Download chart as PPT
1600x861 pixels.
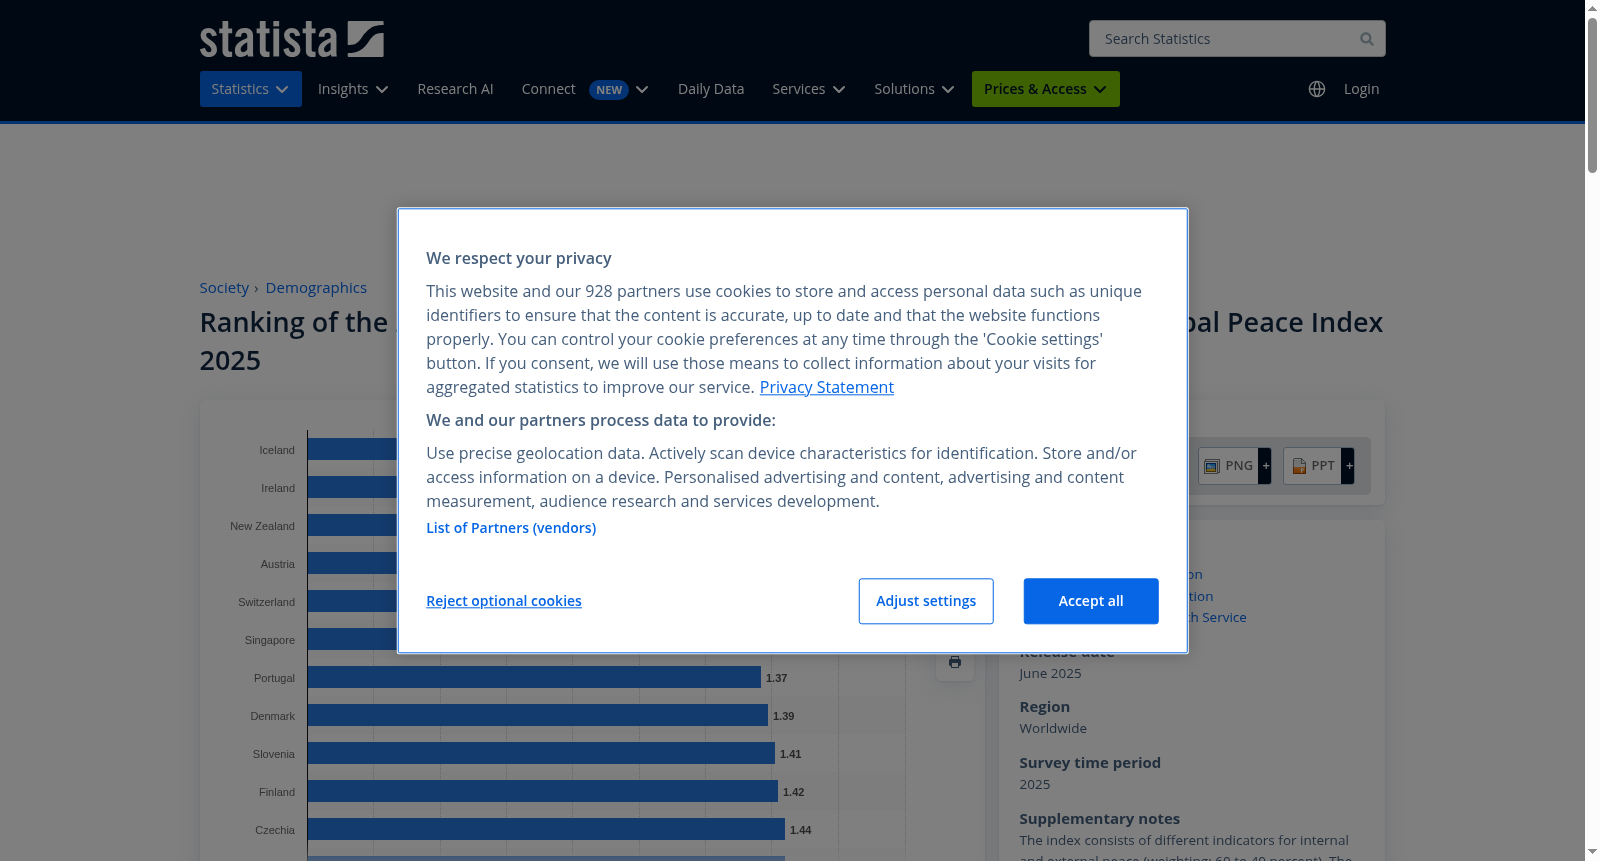1312,466
